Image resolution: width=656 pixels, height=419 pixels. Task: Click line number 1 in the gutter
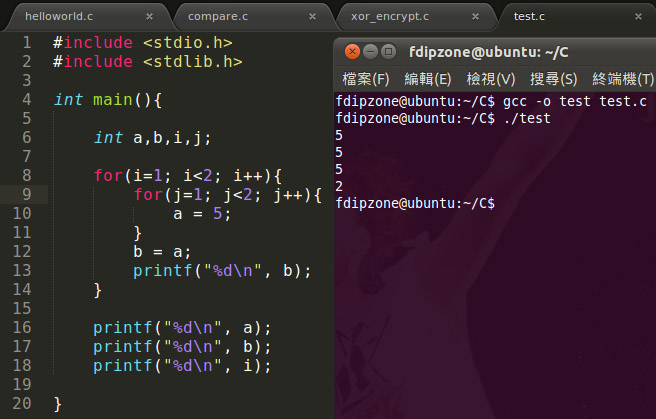coord(27,42)
